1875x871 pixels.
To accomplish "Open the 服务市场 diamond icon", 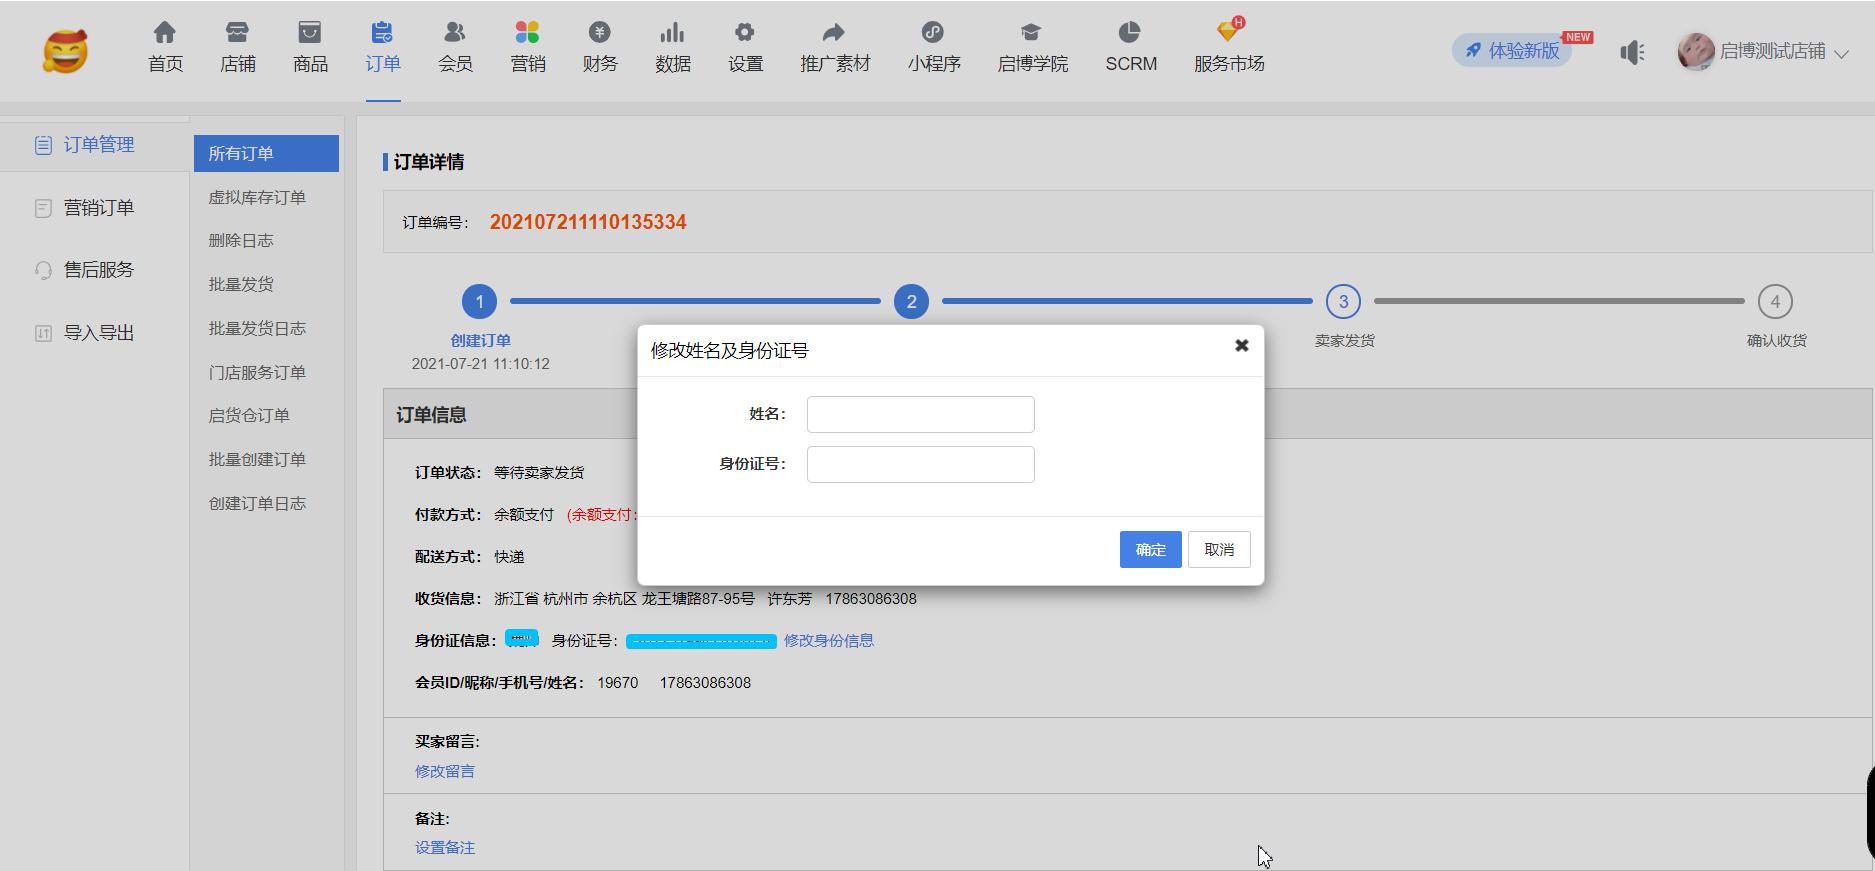I will pos(1228,33).
